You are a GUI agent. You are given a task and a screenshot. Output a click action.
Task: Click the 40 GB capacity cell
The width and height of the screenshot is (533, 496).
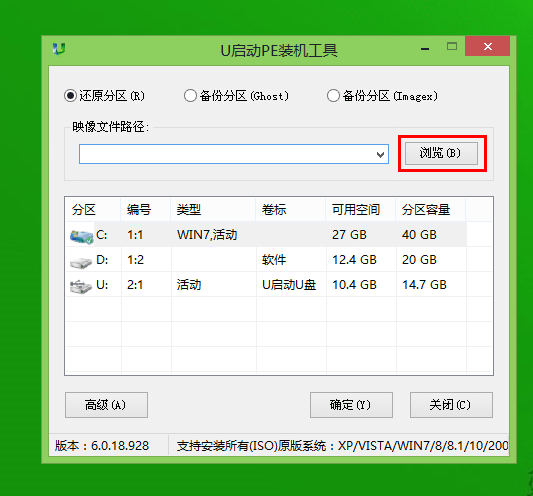419,235
